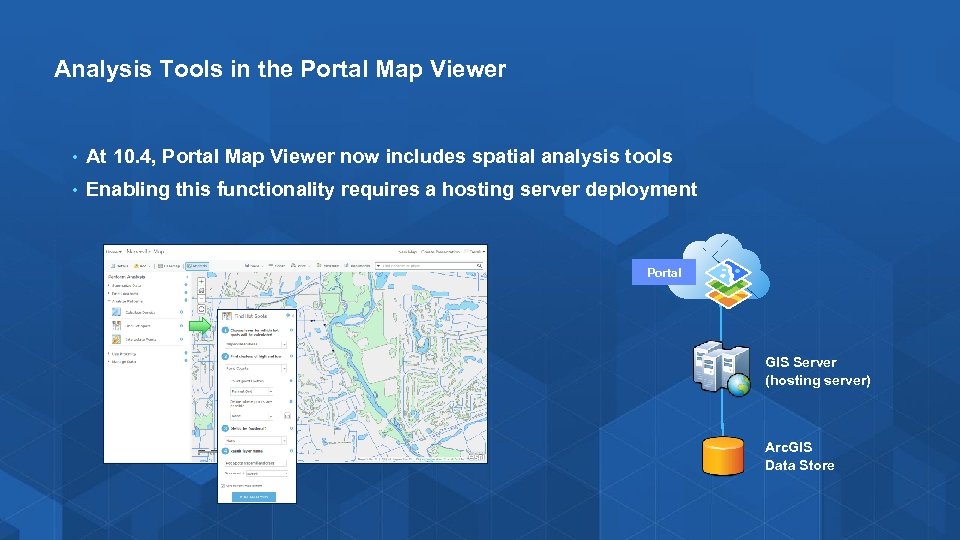
Task: Collapse the Analyze Patterns category
Action: click(x=126, y=301)
